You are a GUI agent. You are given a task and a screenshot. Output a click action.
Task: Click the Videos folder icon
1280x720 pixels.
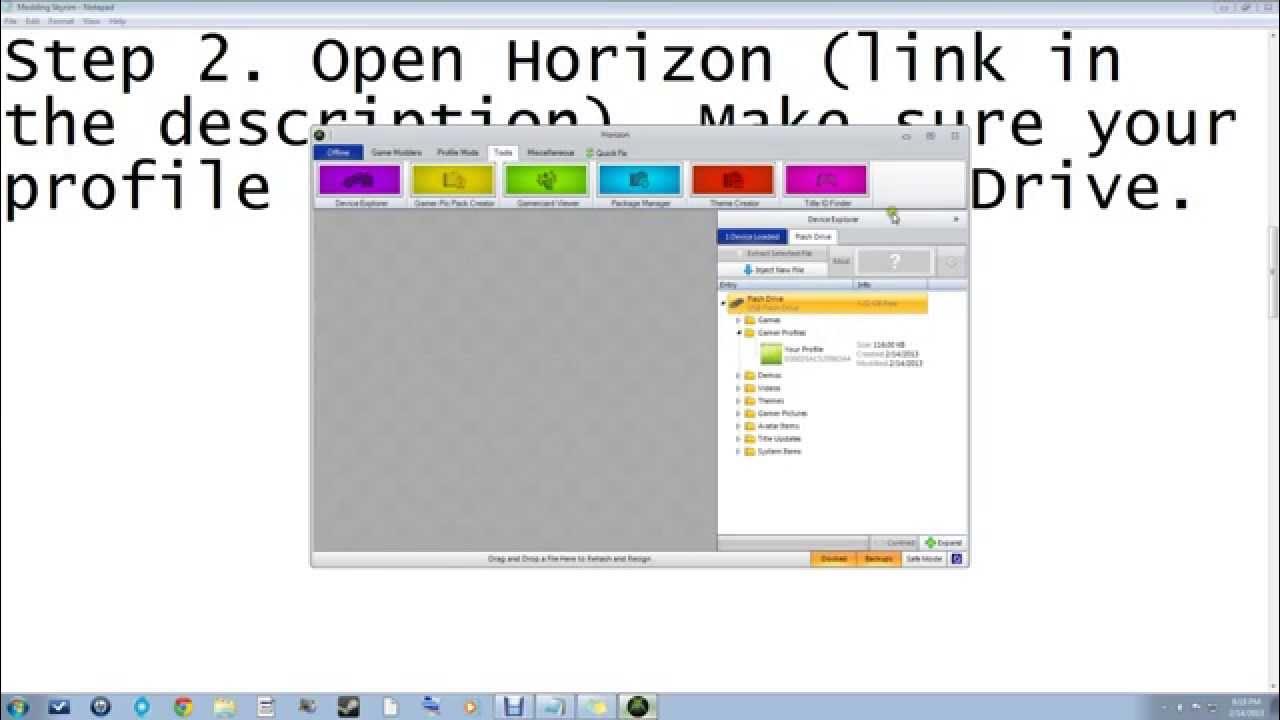(x=749, y=388)
